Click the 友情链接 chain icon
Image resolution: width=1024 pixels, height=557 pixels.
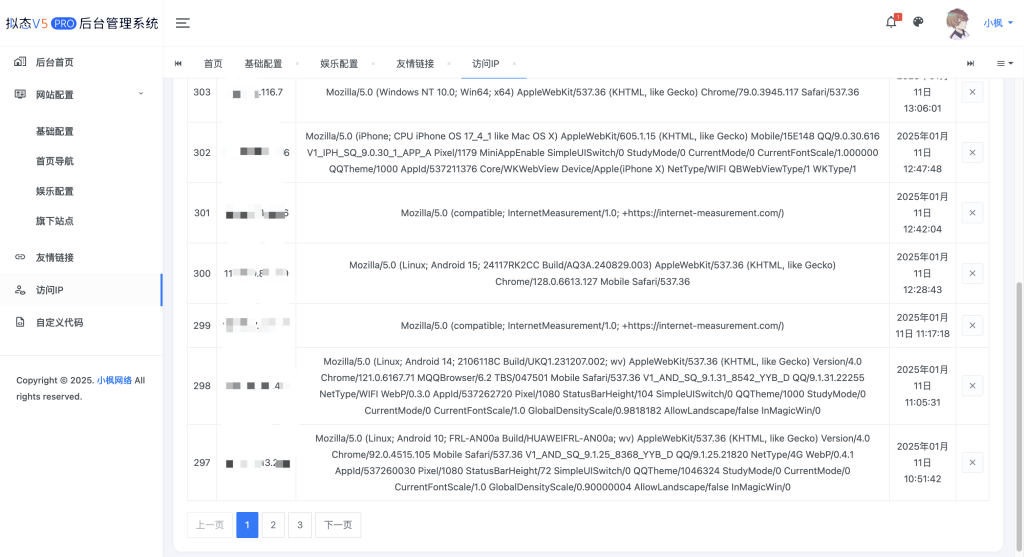coord(20,257)
